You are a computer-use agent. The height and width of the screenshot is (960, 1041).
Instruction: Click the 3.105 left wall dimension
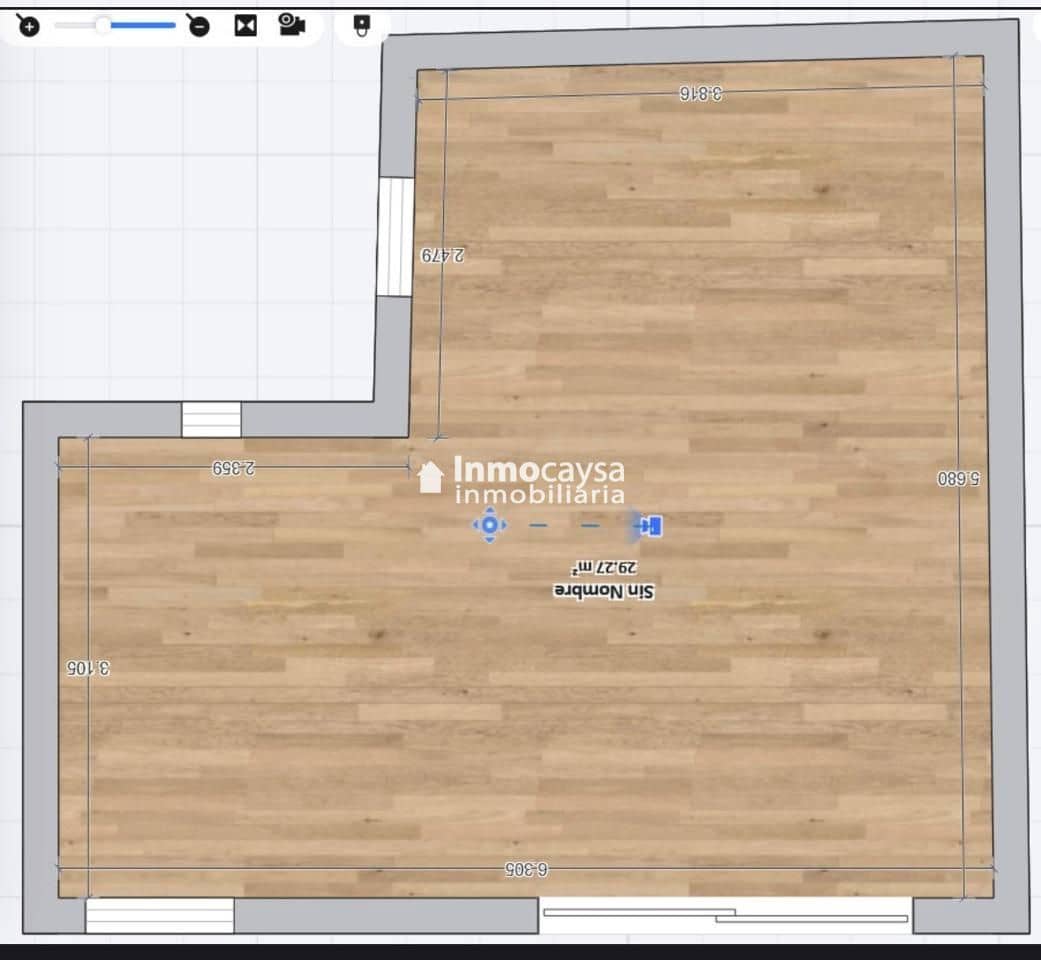point(88,667)
